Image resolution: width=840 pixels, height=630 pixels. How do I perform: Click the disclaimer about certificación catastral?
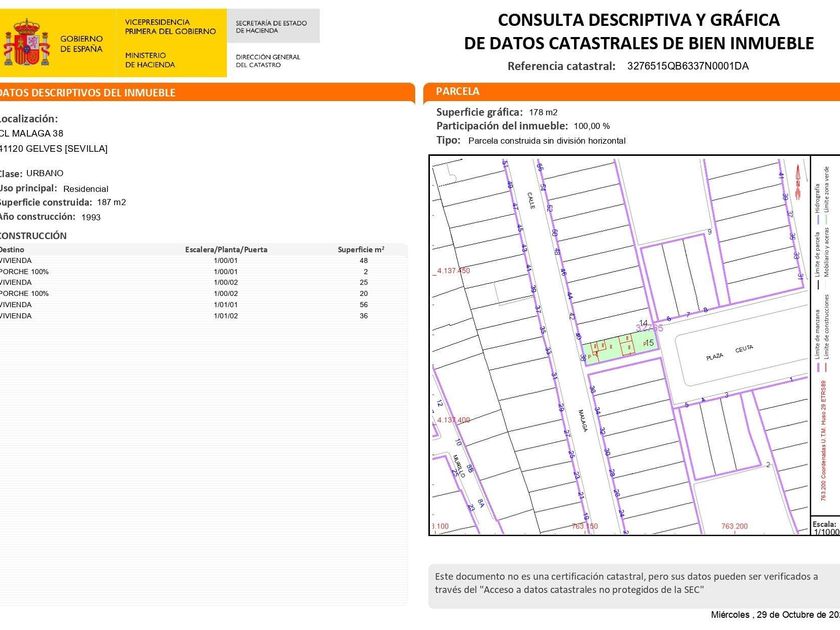coord(626,583)
